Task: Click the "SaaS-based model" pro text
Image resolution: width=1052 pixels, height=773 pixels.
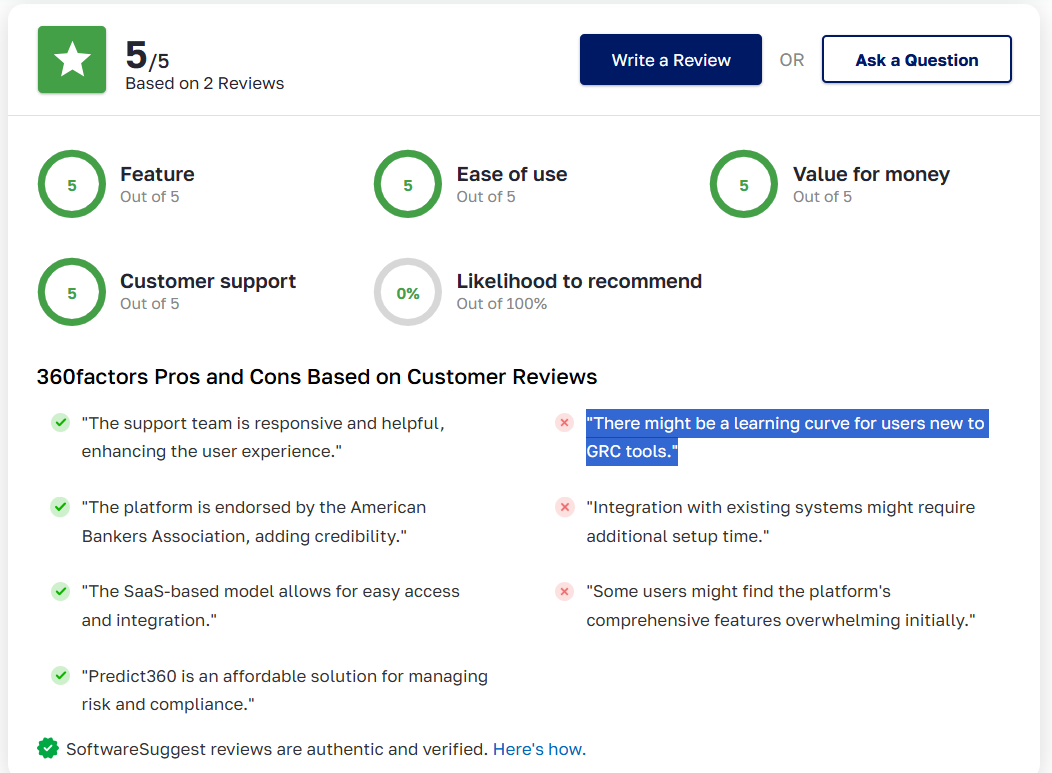Action: point(270,605)
